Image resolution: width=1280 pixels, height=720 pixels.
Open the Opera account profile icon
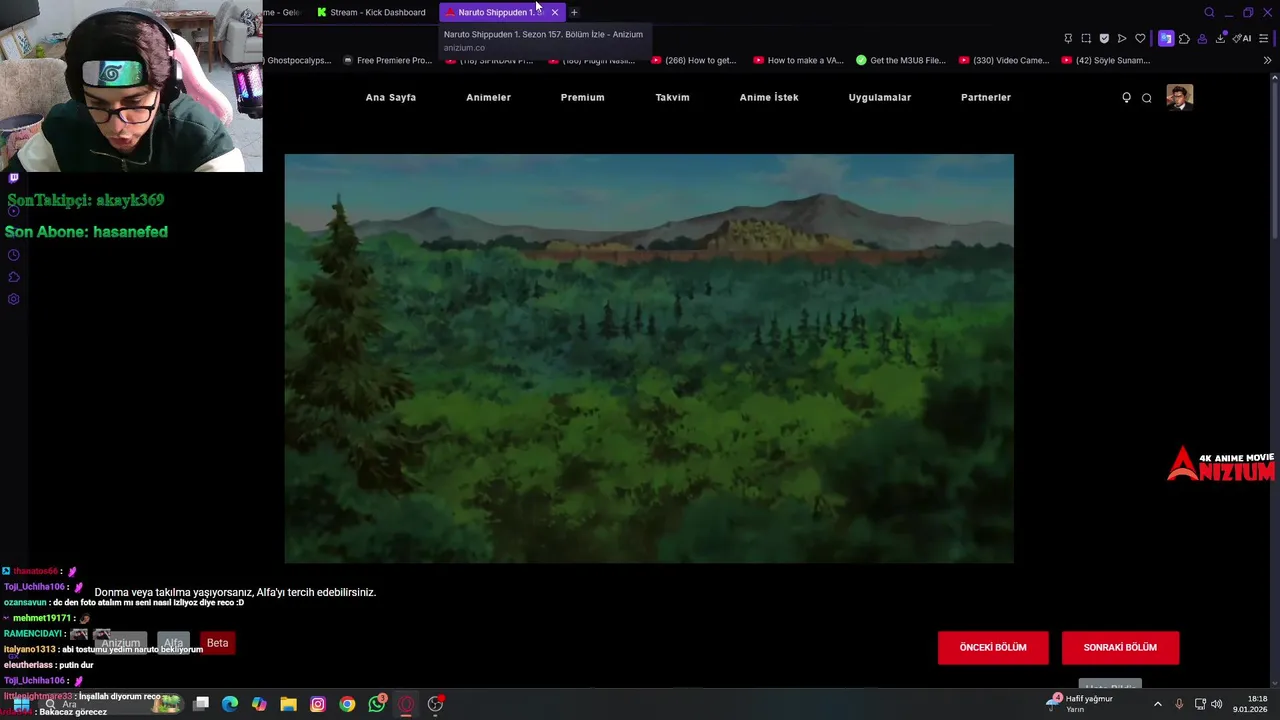click(x=1202, y=39)
